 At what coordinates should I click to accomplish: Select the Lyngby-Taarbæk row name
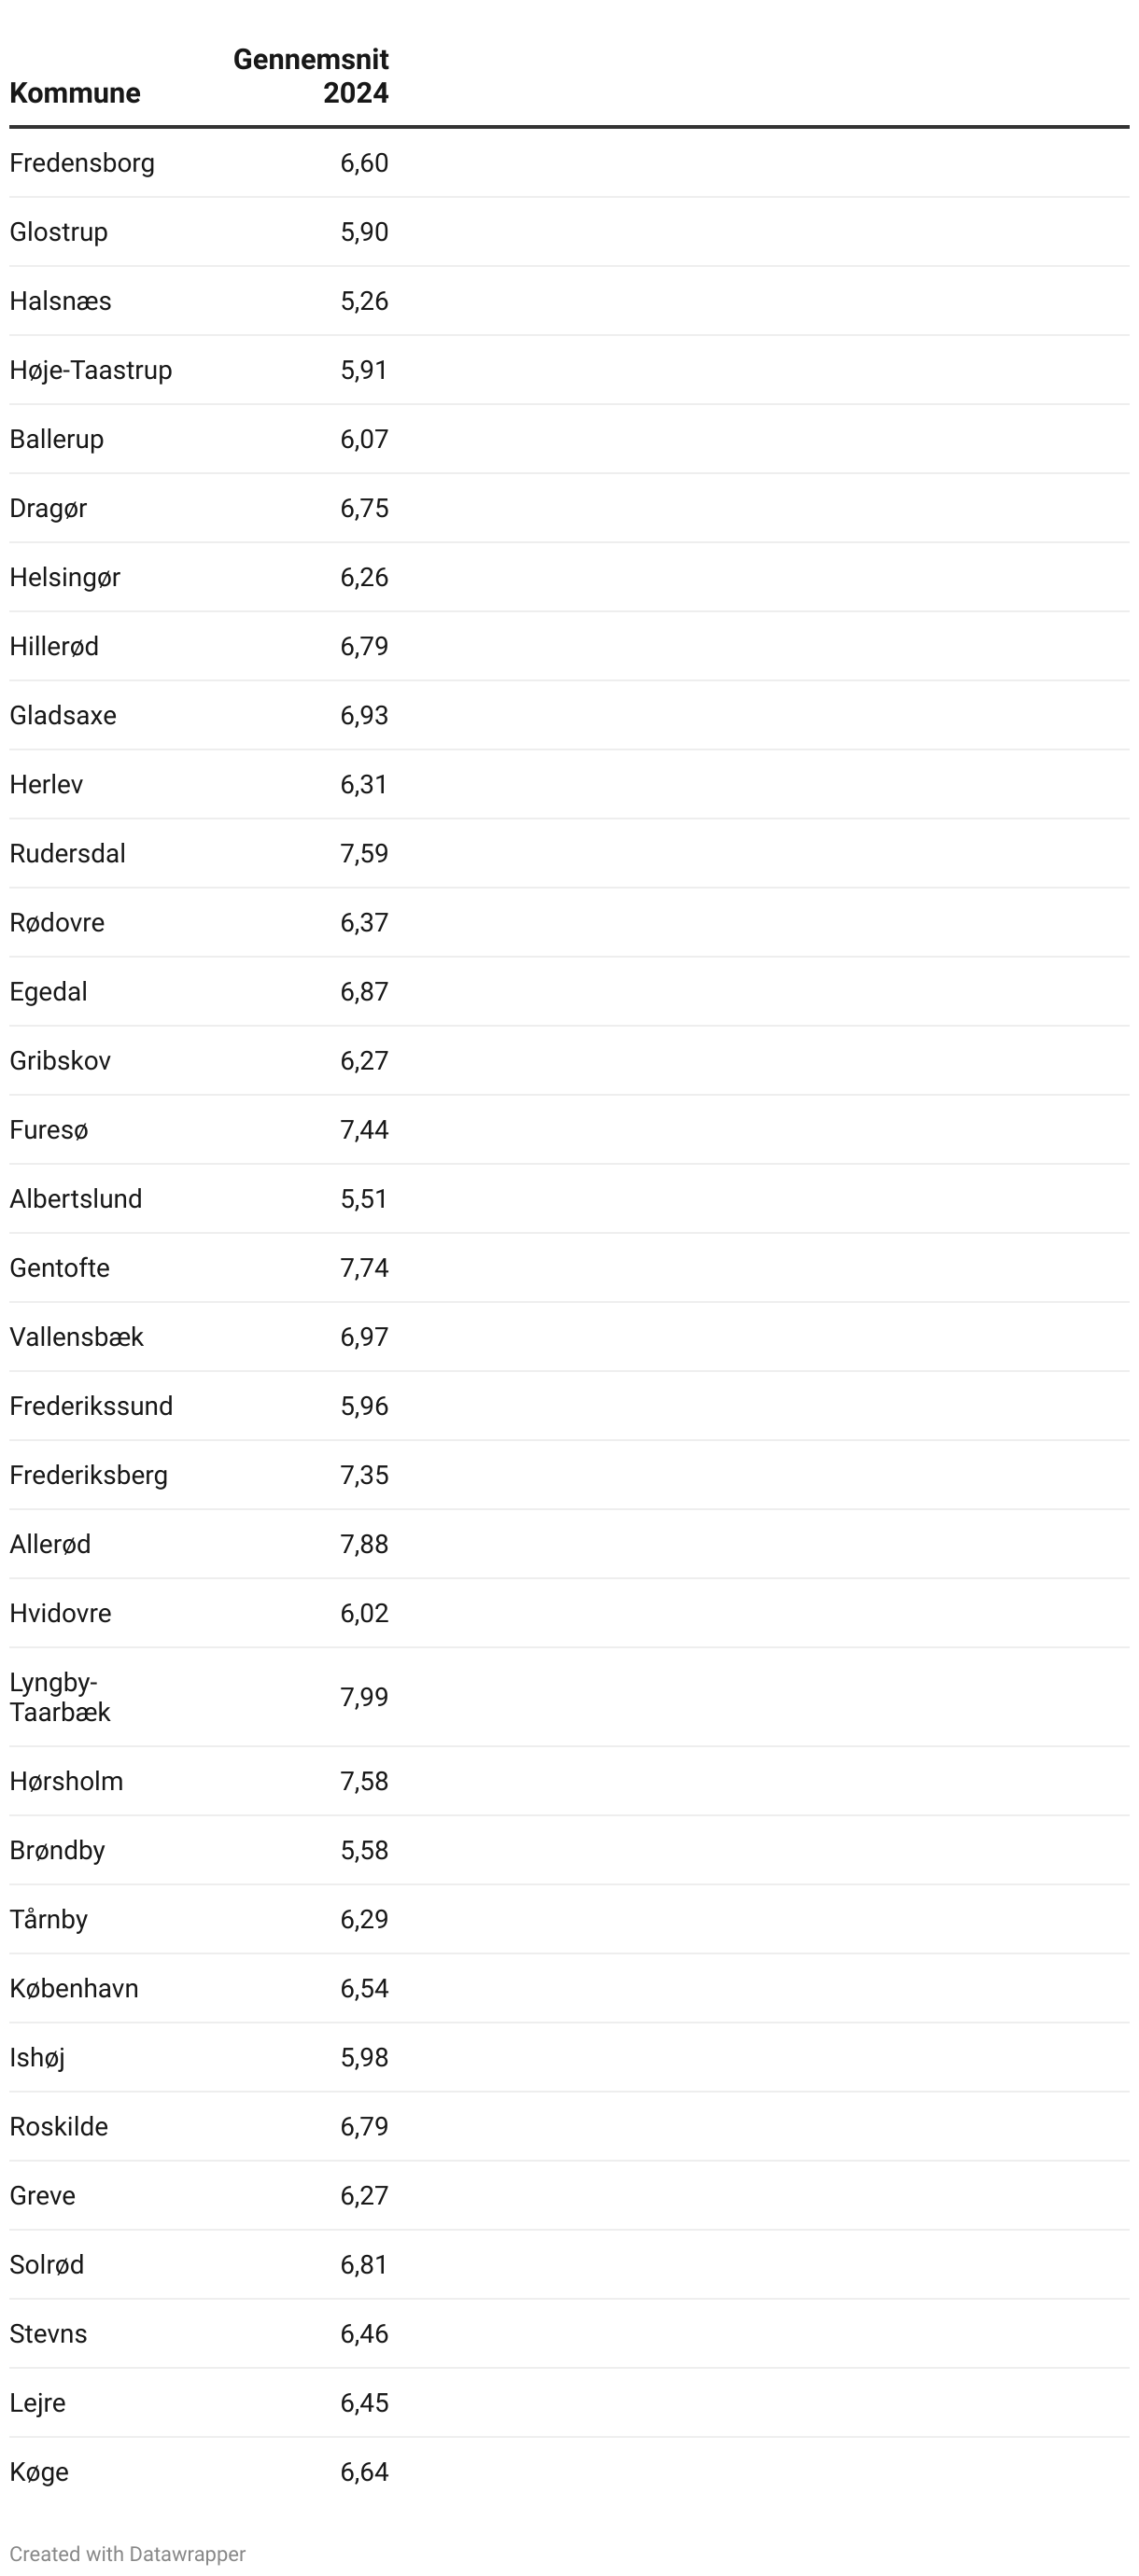pyautogui.click(x=60, y=1697)
